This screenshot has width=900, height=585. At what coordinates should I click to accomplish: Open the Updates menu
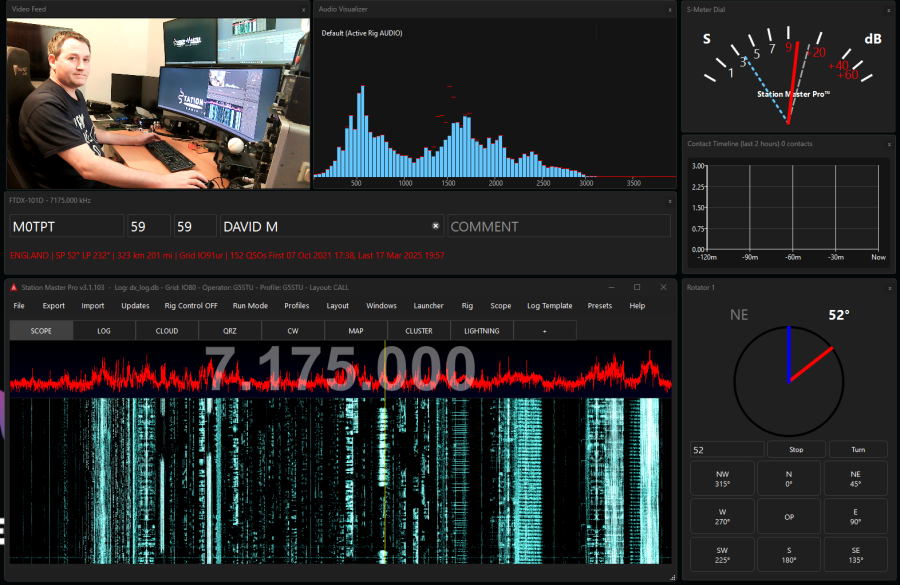[x=135, y=305]
